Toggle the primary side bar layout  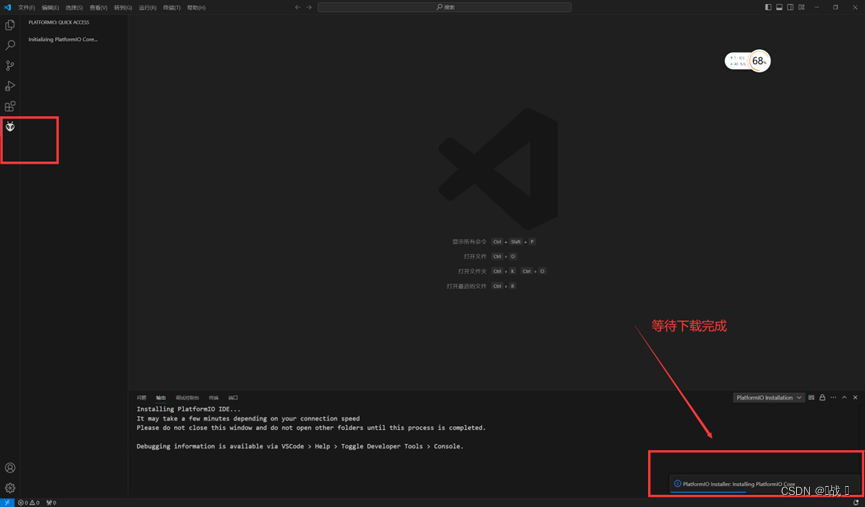pyautogui.click(x=768, y=7)
